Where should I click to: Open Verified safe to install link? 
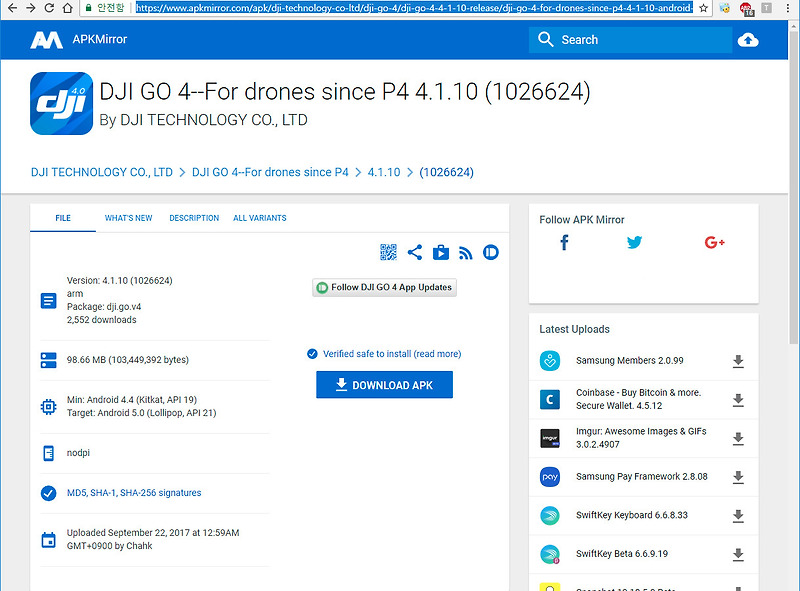(384, 354)
